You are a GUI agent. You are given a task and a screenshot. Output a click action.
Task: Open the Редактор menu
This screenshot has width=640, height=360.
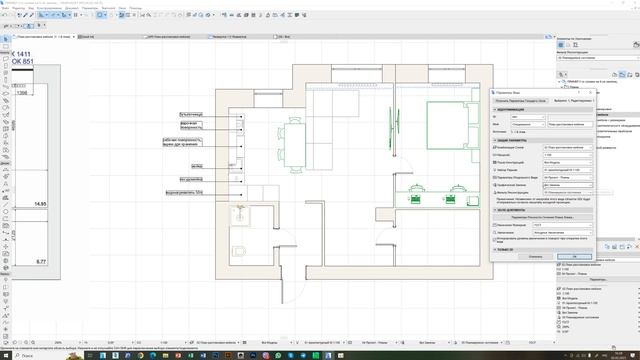(18, 8)
